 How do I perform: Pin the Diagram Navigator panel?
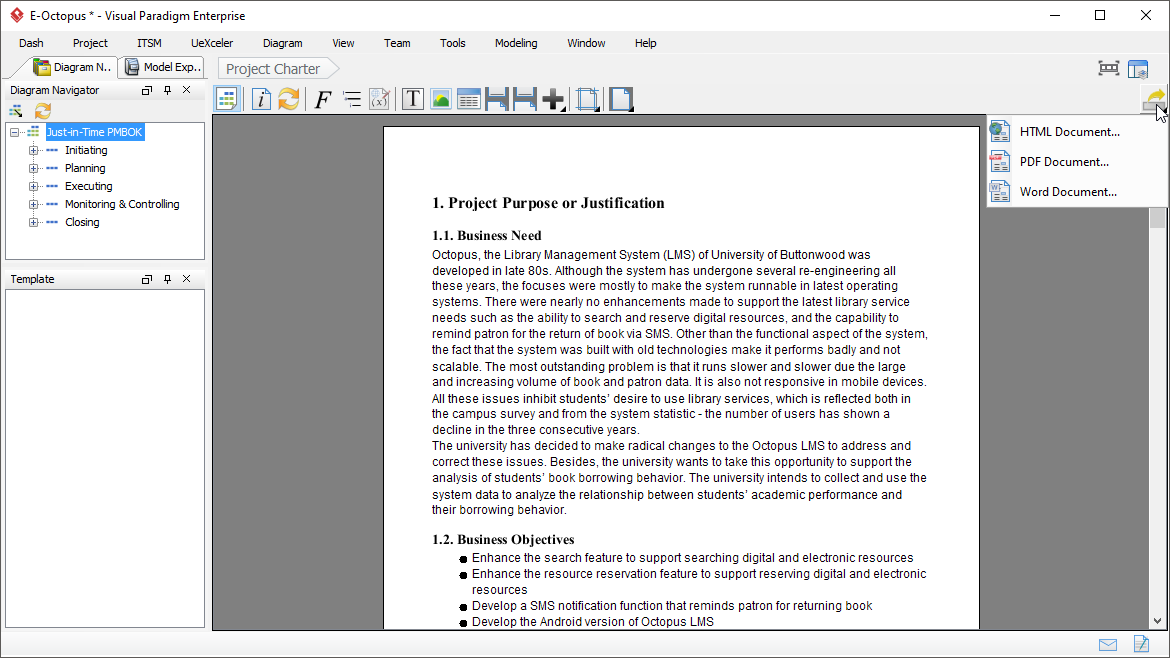[167, 89]
